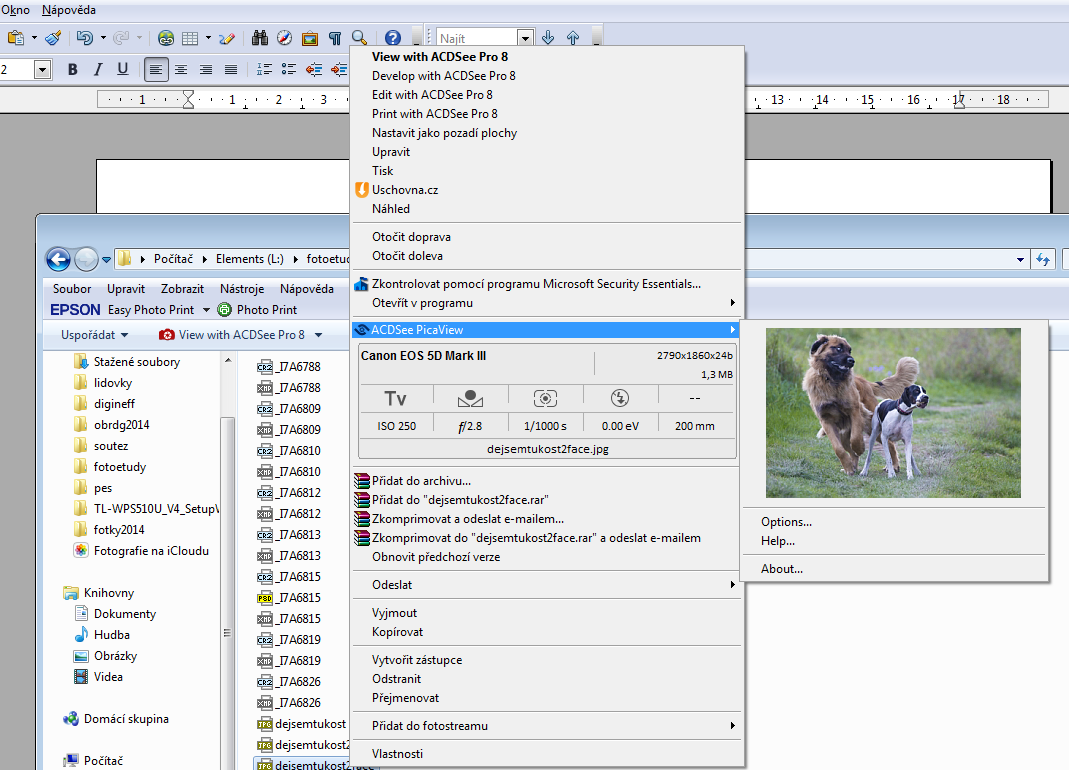
Task: Click the dog photo preview thumbnail
Action: click(893, 414)
